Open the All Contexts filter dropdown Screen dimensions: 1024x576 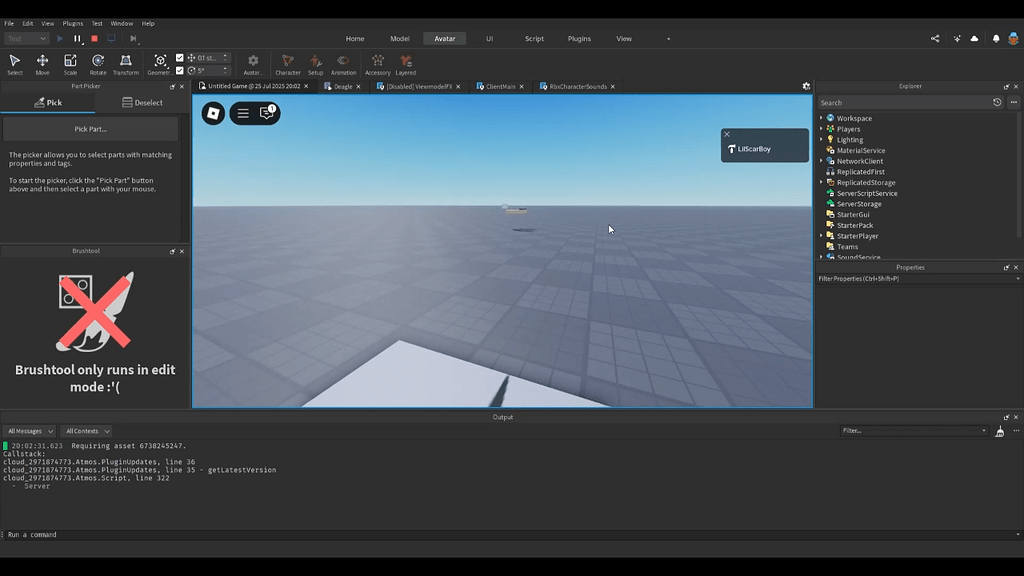87,431
